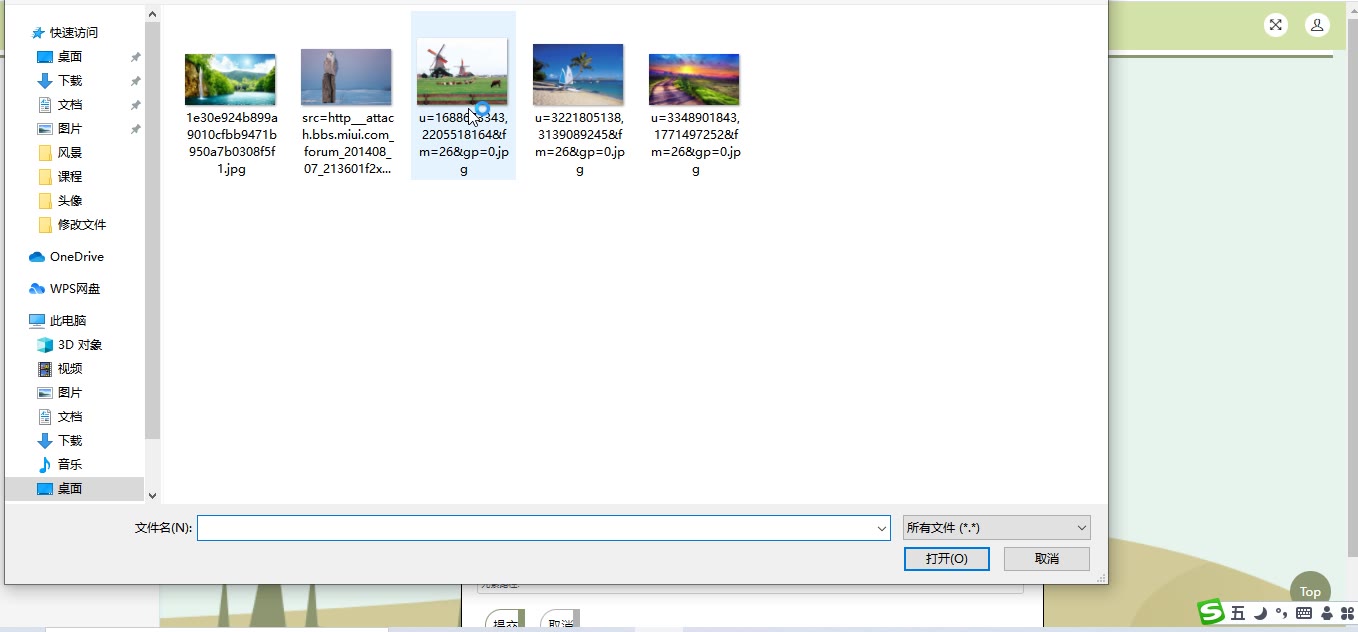The width and height of the screenshot is (1358, 632).
Task: Click the fullscreen expand icon on the webpage
Action: click(x=1275, y=26)
